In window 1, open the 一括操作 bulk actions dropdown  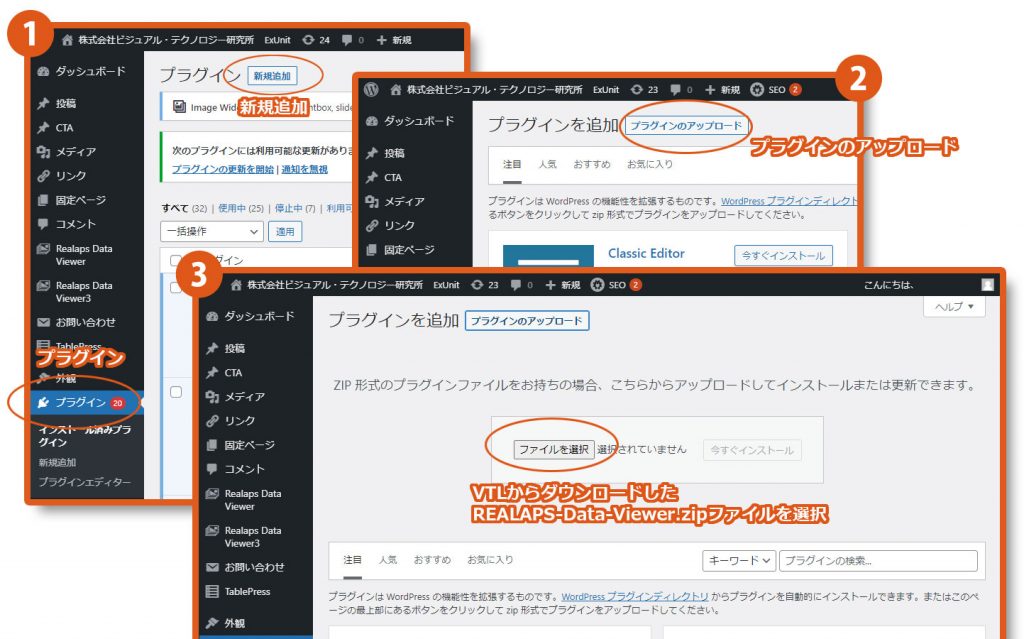tap(212, 231)
